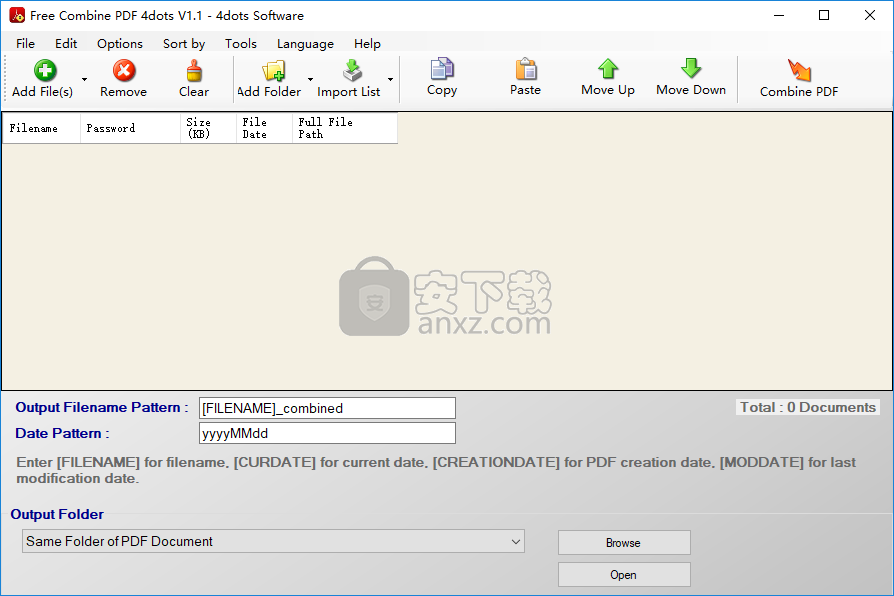Click the Copy toolbar icon
Viewport: 894px width, 596px height.
442,69
